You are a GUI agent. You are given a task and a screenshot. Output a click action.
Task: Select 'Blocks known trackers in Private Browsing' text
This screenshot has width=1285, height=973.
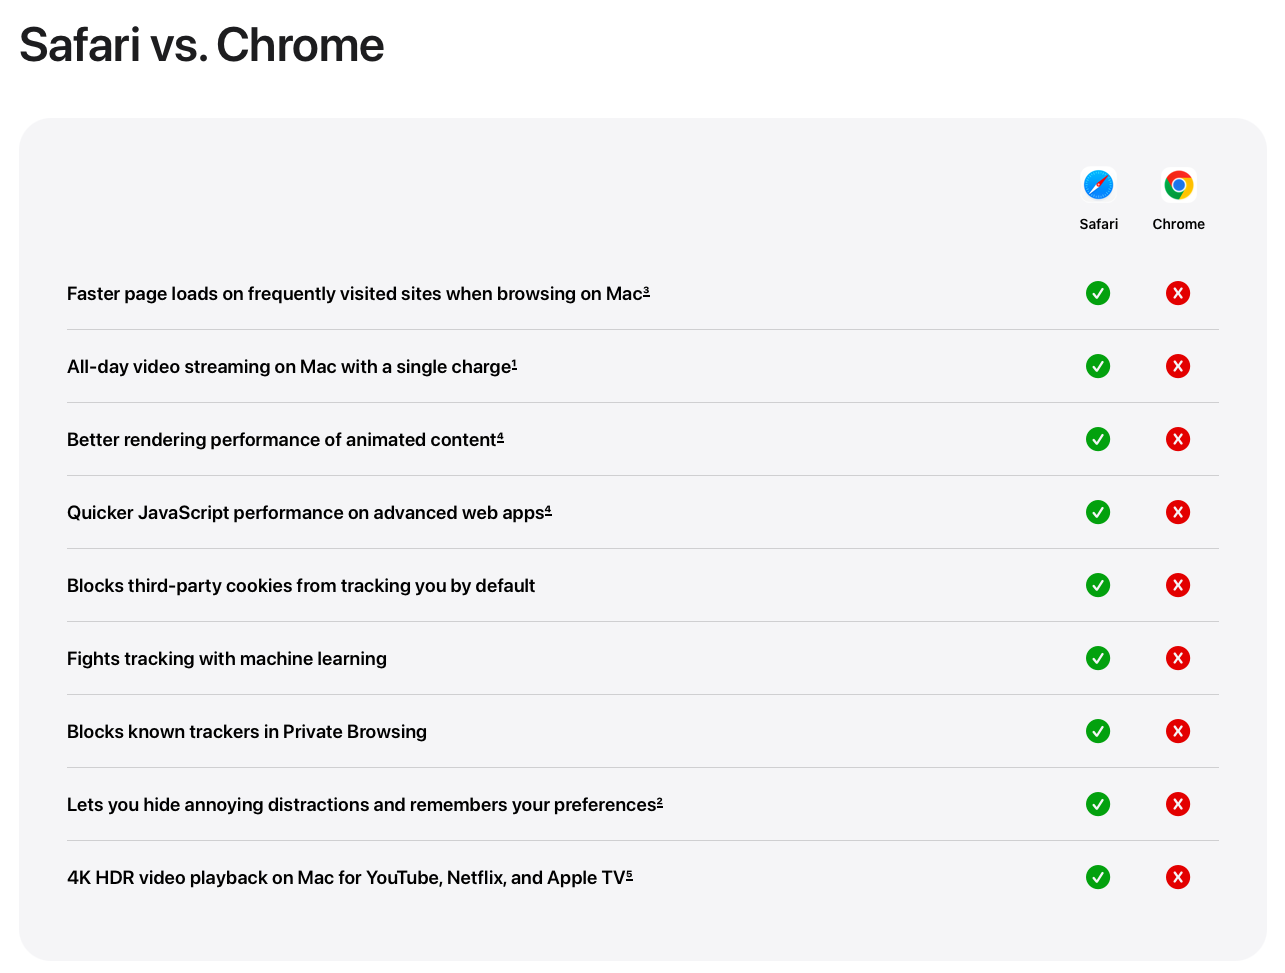(247, 732)
